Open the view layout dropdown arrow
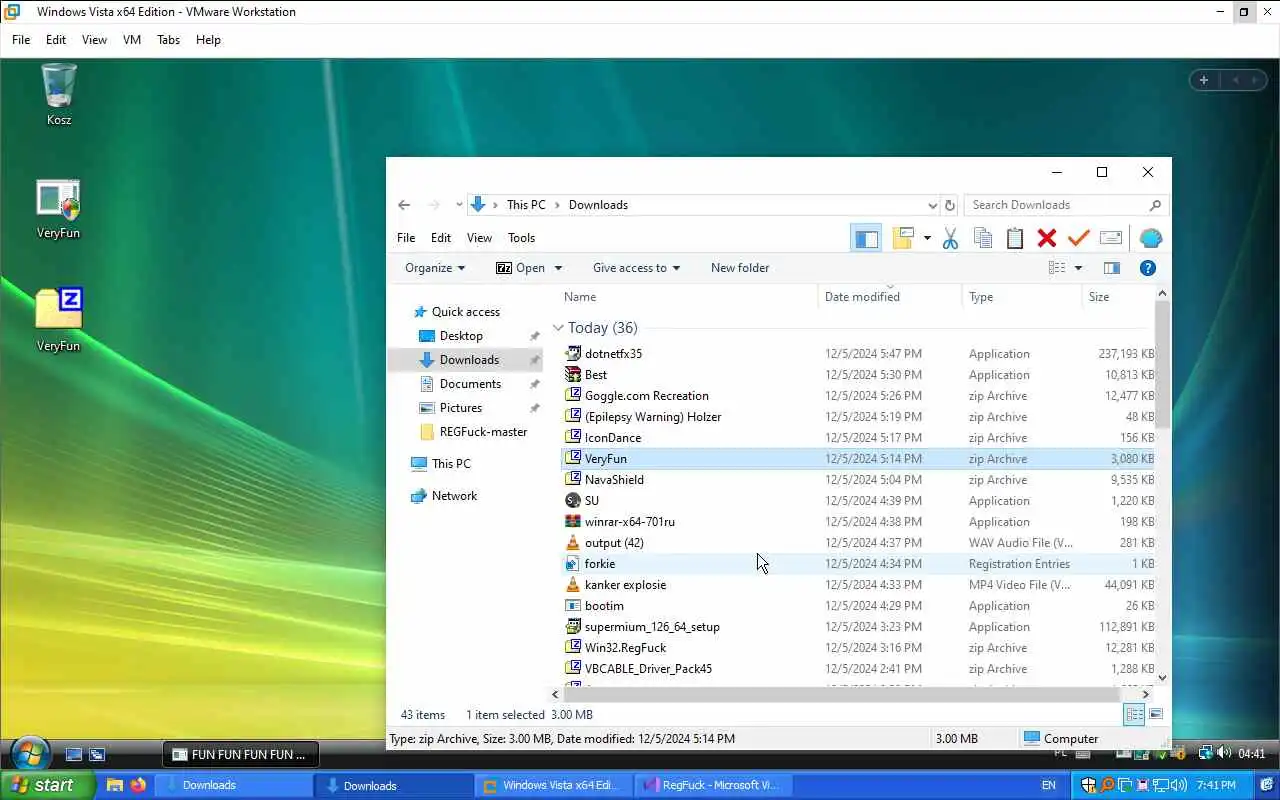Viewport: 1280px width, 800px height. [x=1078, y=268]
